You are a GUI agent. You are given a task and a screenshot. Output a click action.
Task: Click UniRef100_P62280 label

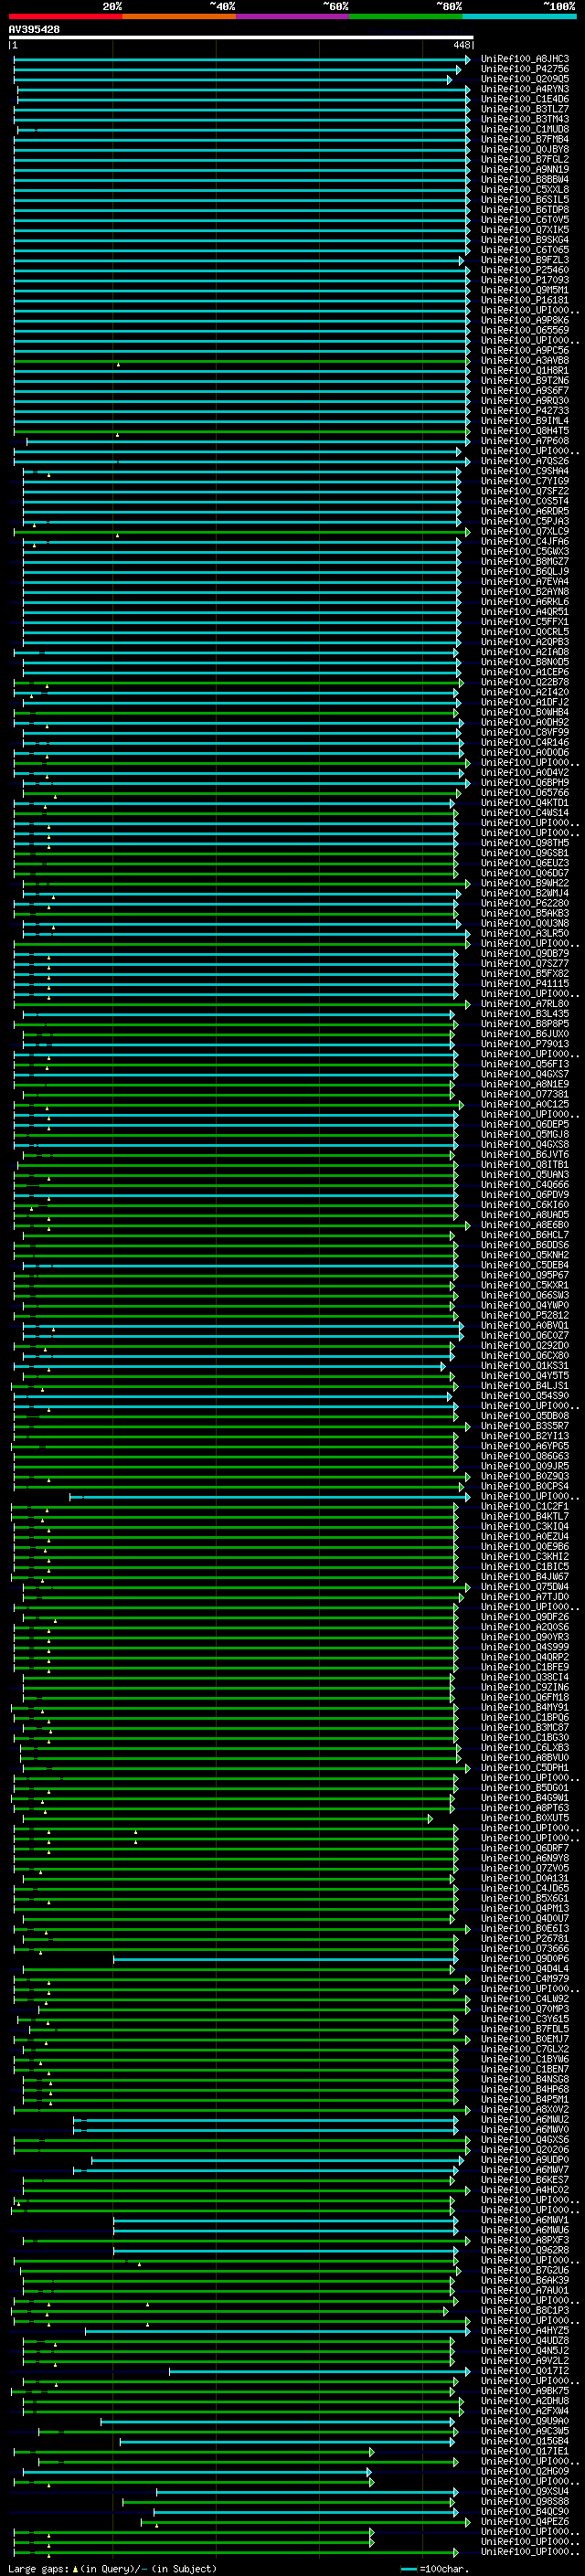(x=525, y=904)
